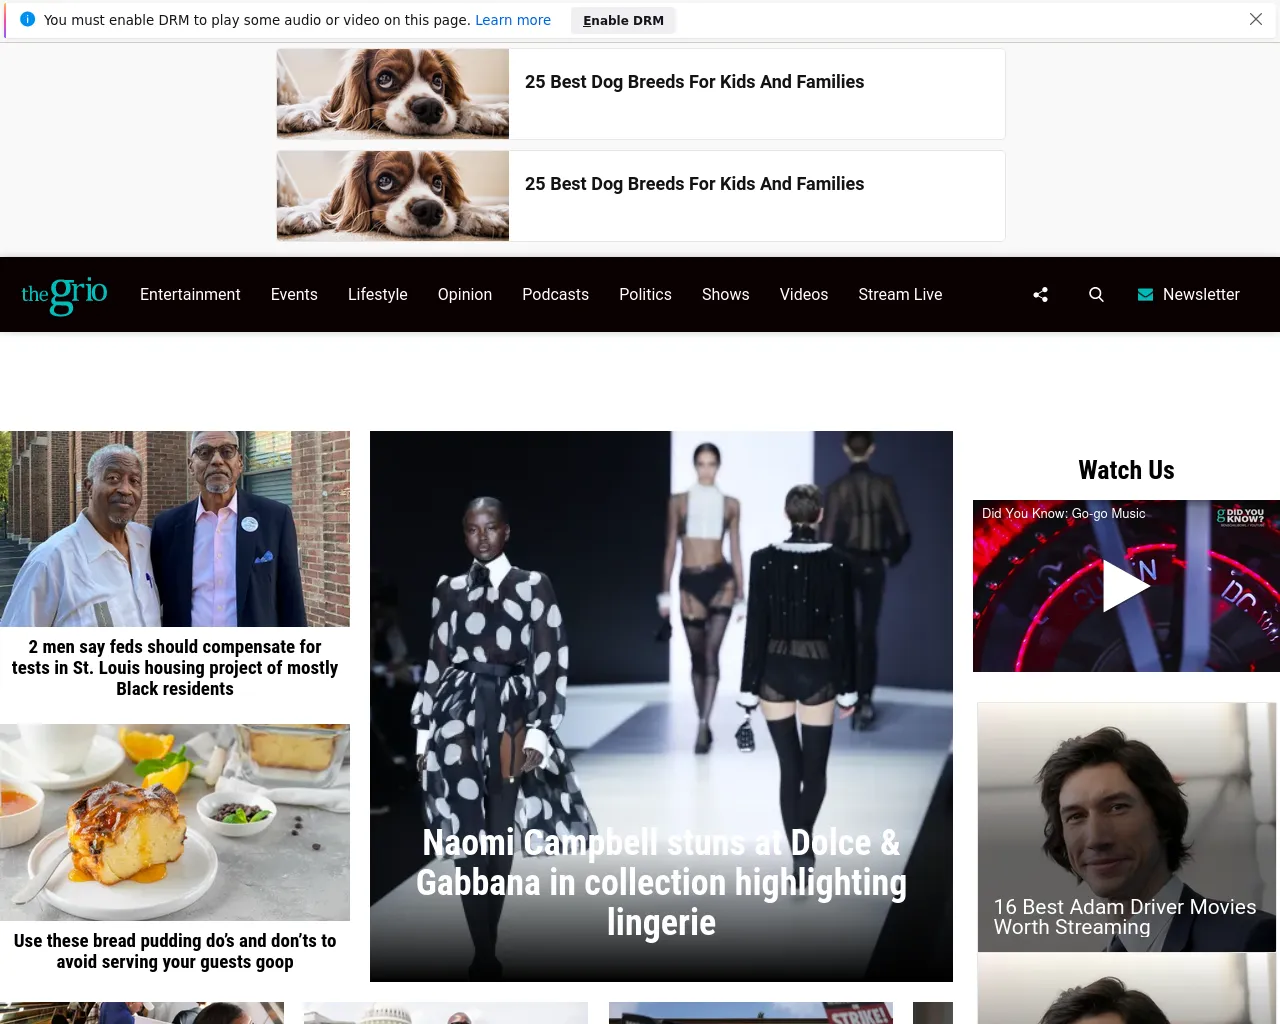Open 16 Best Adam Driver Movies card
1280x1024 pixels.
point(1125,916)
